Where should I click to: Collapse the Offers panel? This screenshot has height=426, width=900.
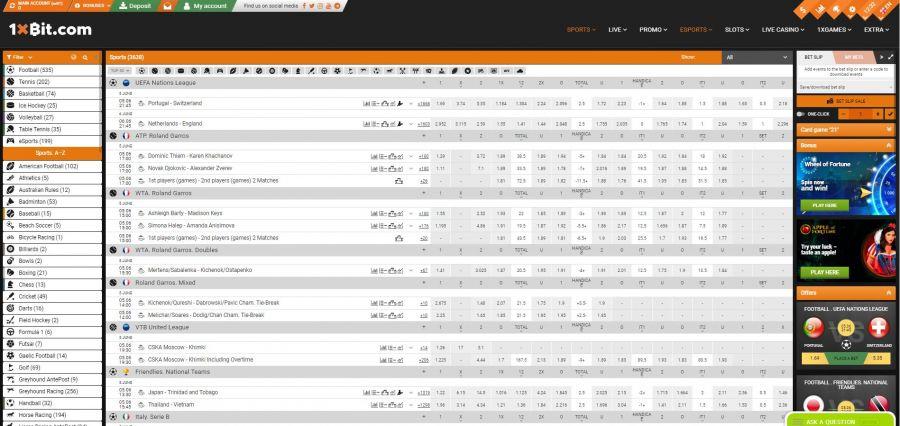[x=845, y=292]
